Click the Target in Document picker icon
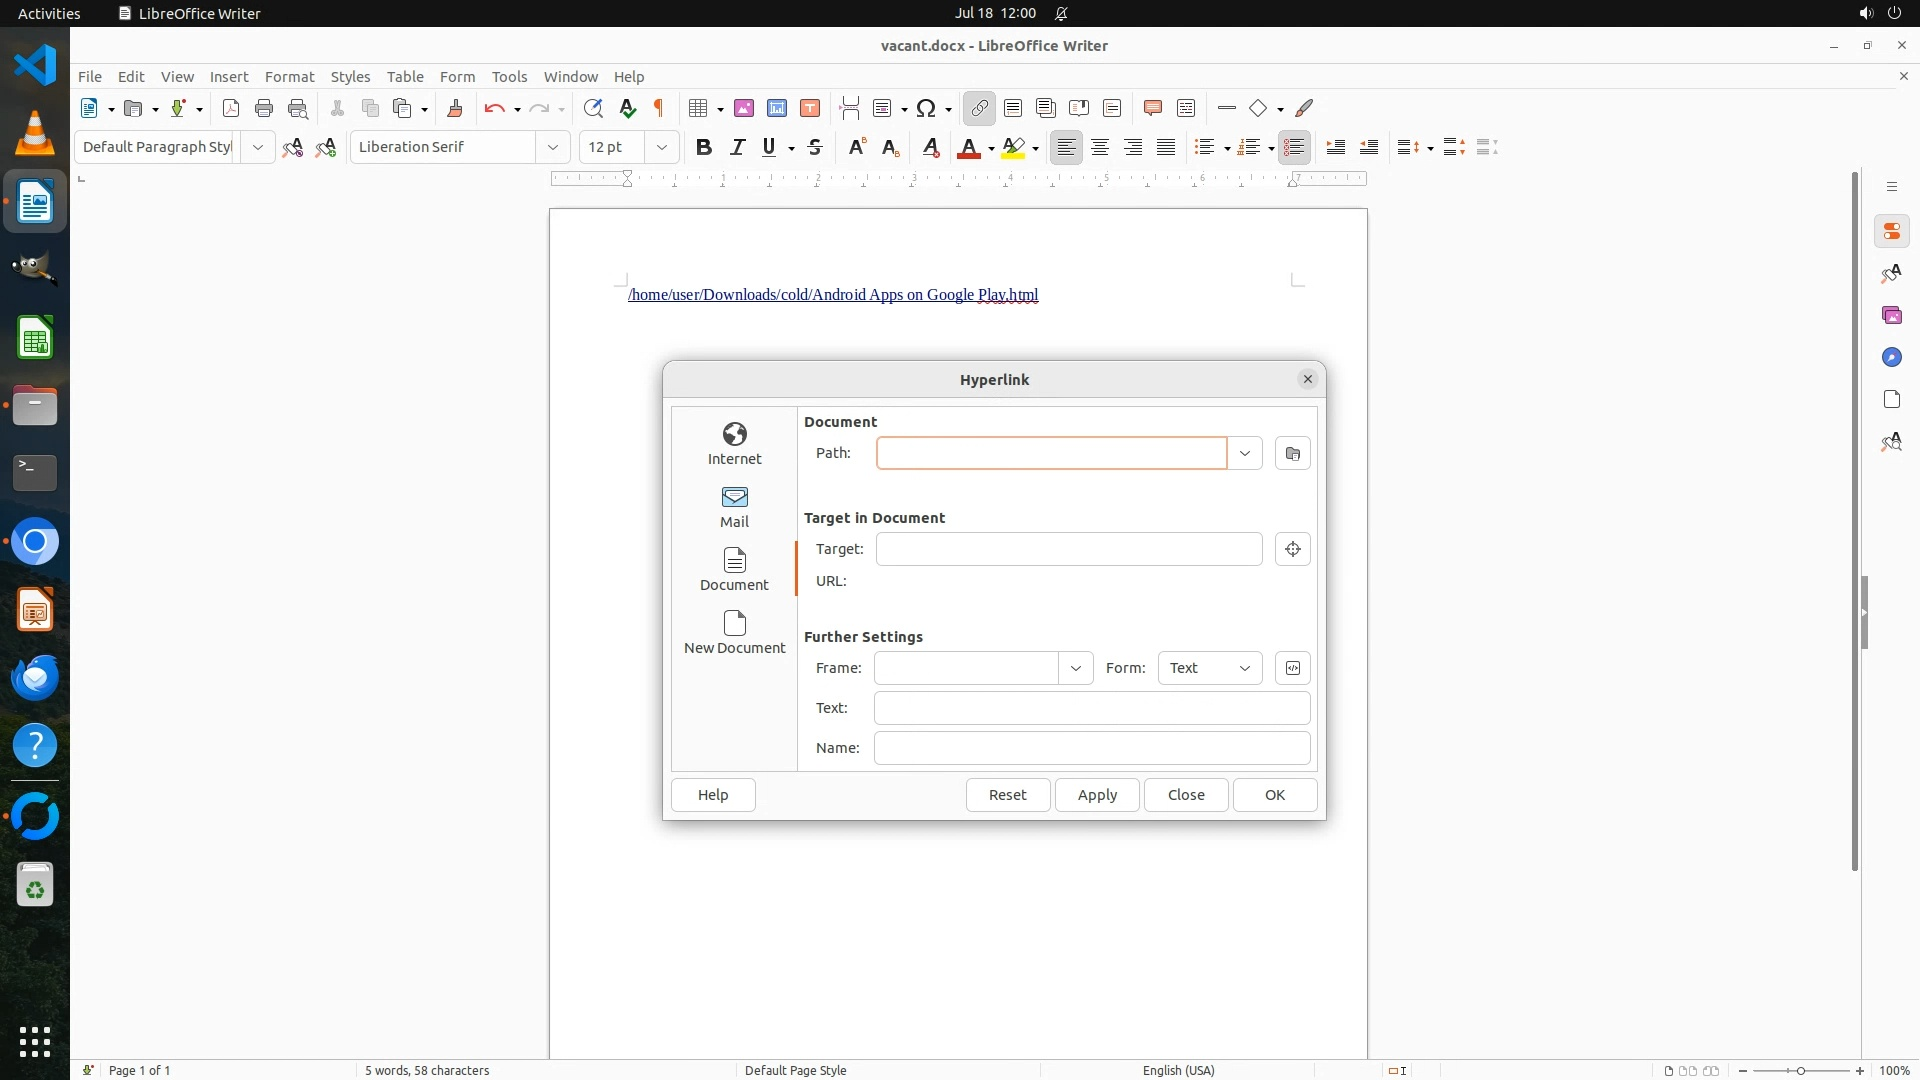The width and height of the screenshot is (1920, 1080). pos(1292,549)
